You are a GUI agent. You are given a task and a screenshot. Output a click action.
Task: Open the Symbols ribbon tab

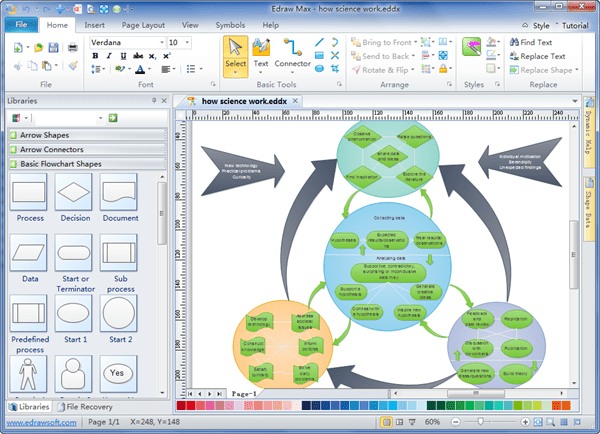(230, 25)
